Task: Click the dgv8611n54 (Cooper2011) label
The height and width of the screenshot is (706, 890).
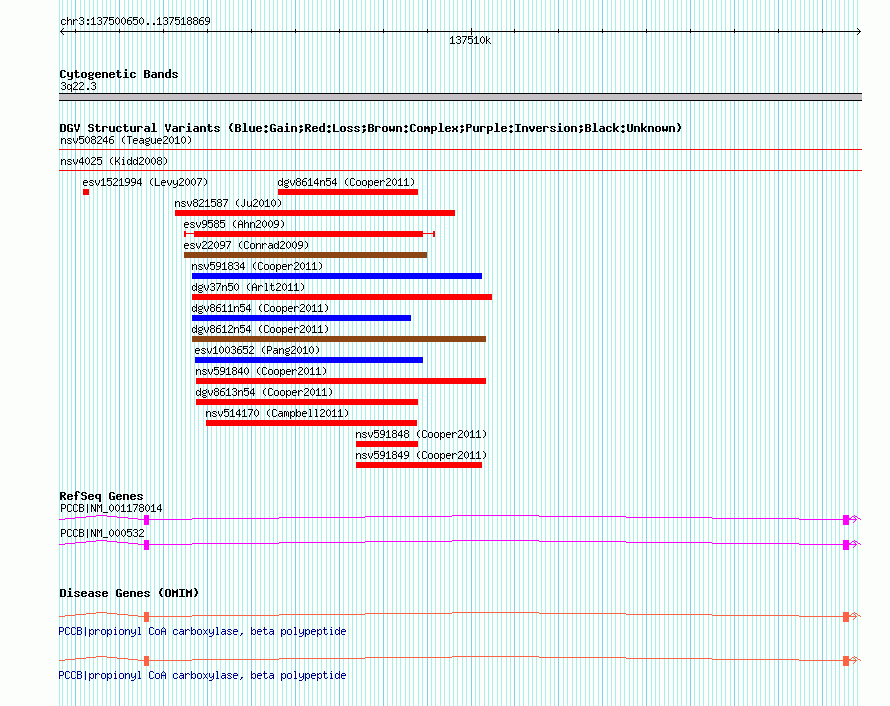Action: point(261,308)
